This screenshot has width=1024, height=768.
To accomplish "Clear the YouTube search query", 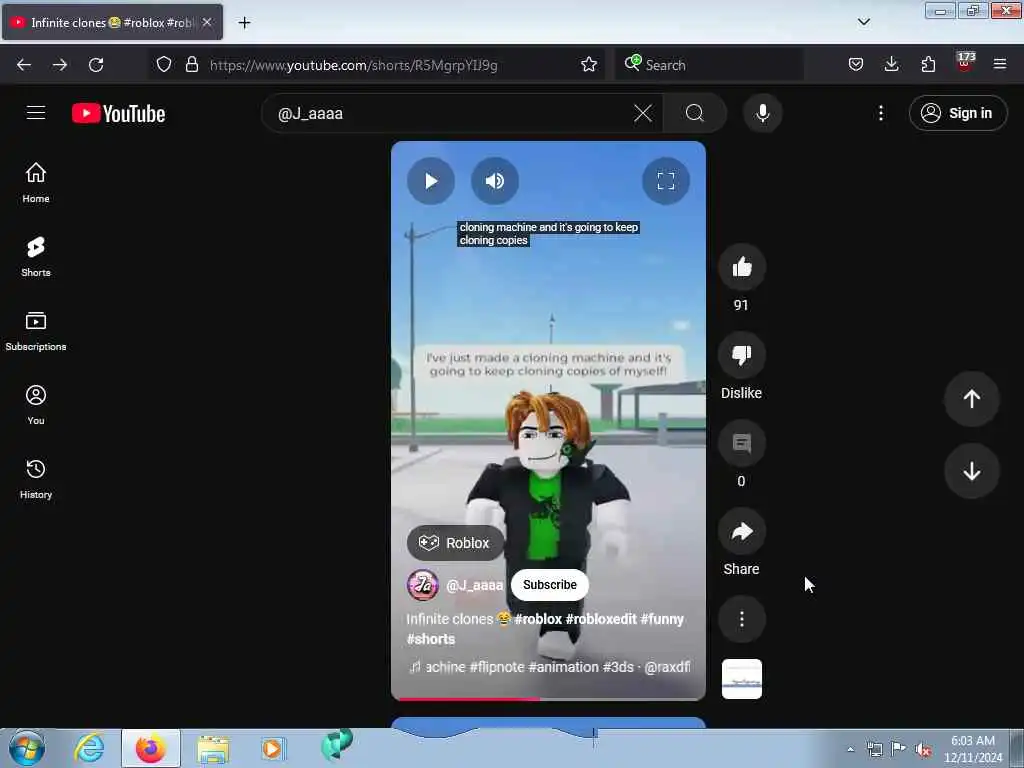I will point(643,114).
